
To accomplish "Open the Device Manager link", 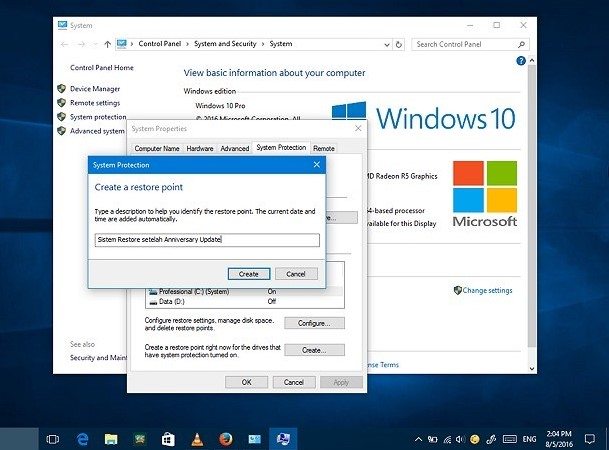I will (x=94, y=88).
